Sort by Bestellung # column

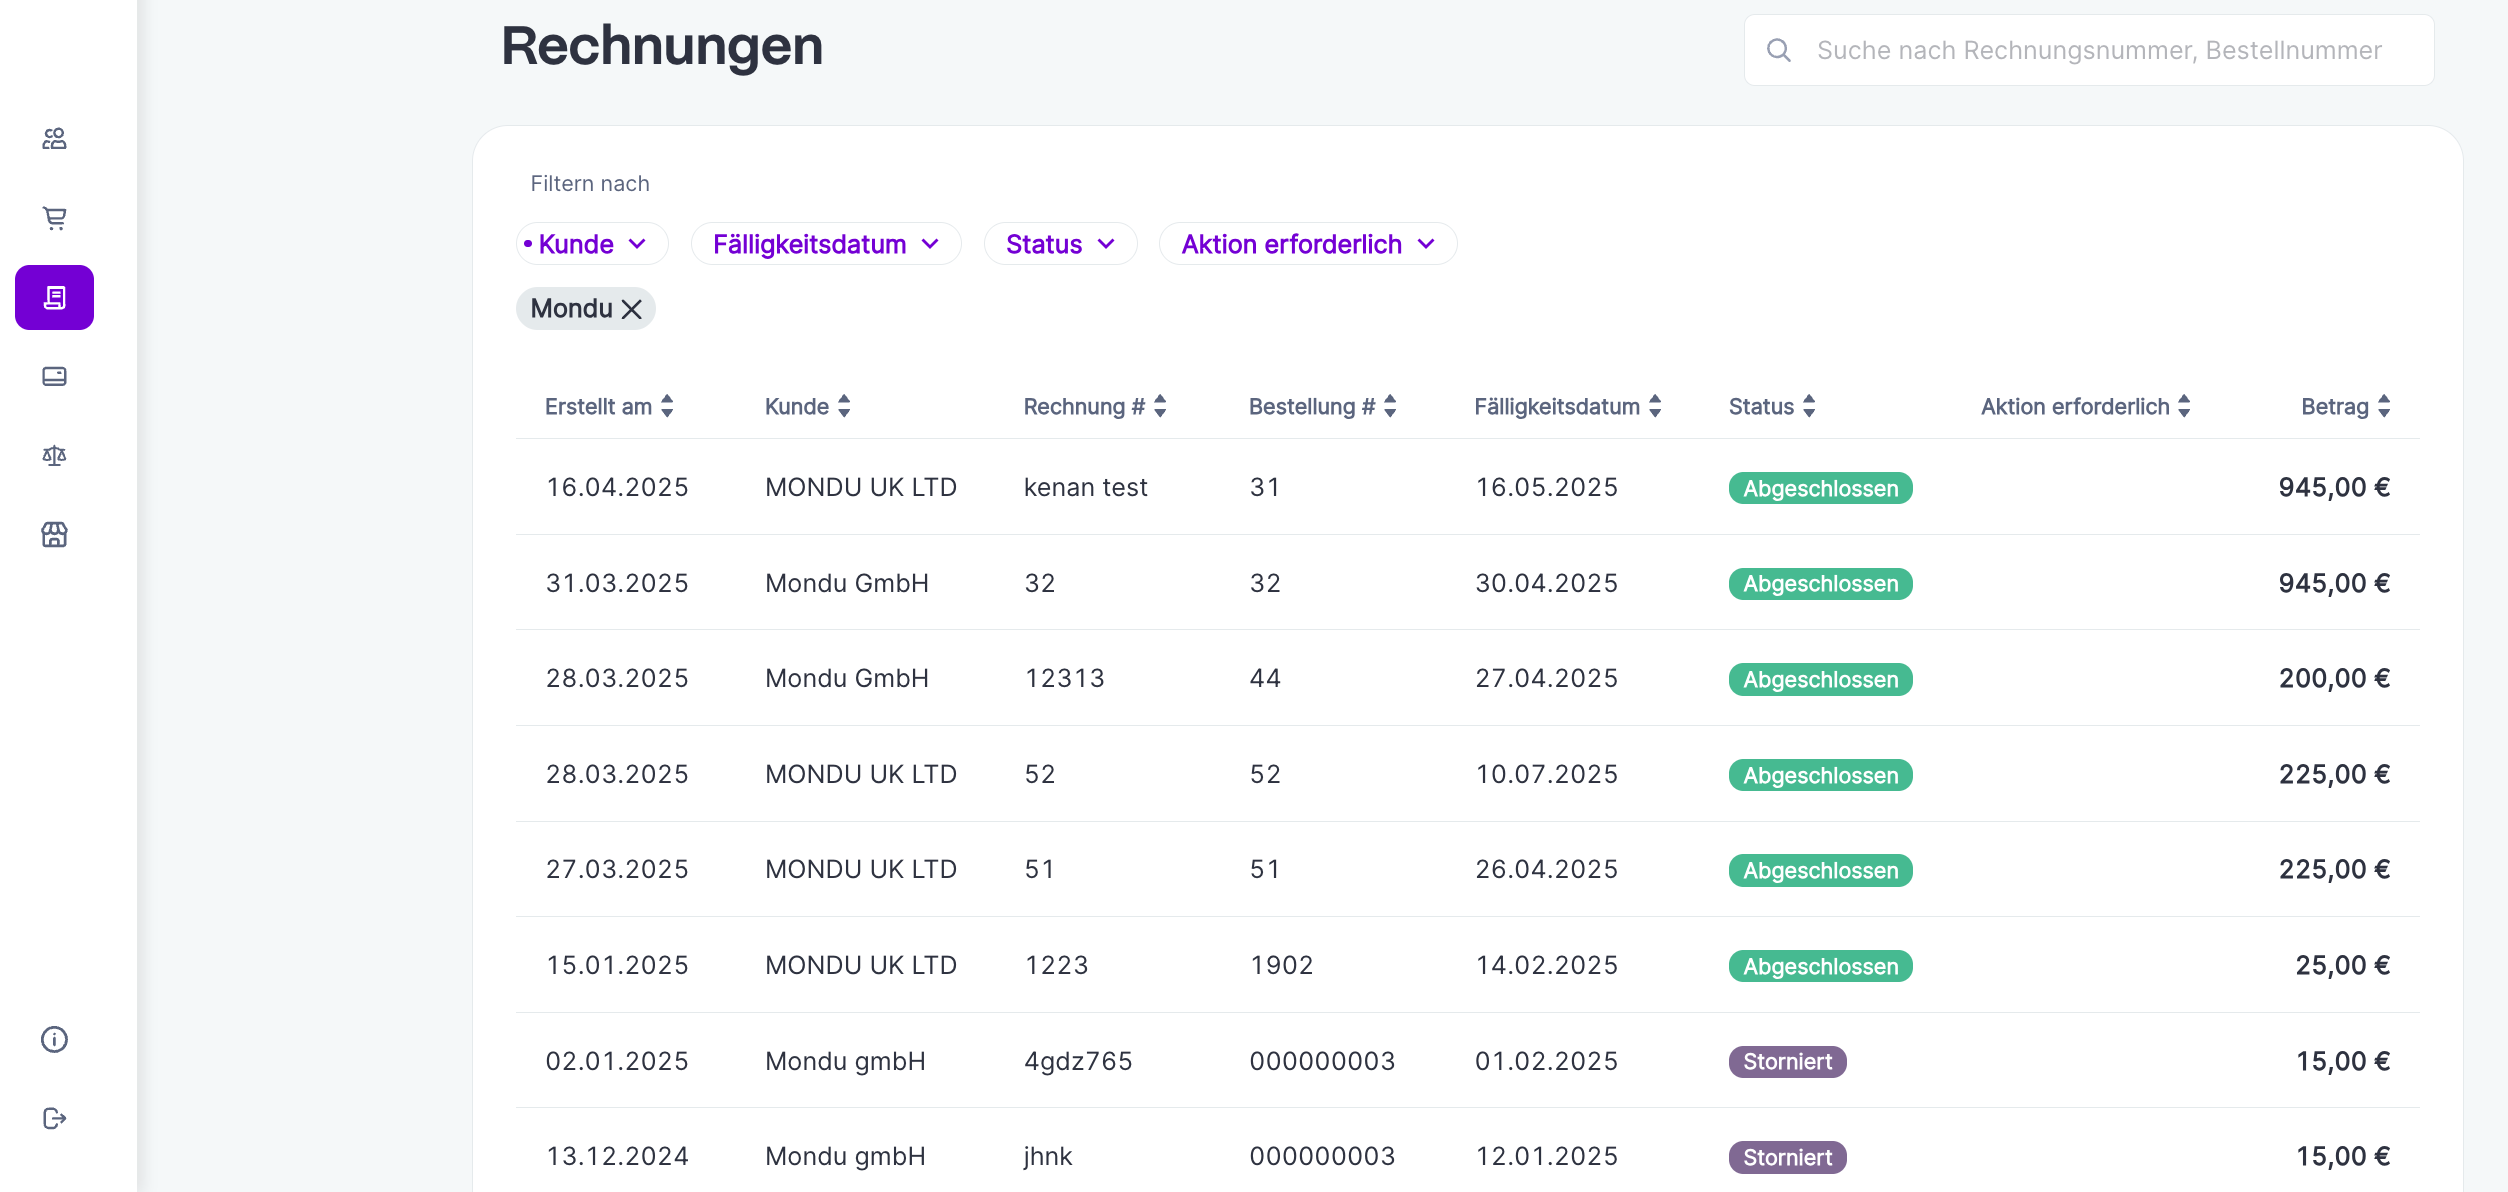click(1390, 406)
